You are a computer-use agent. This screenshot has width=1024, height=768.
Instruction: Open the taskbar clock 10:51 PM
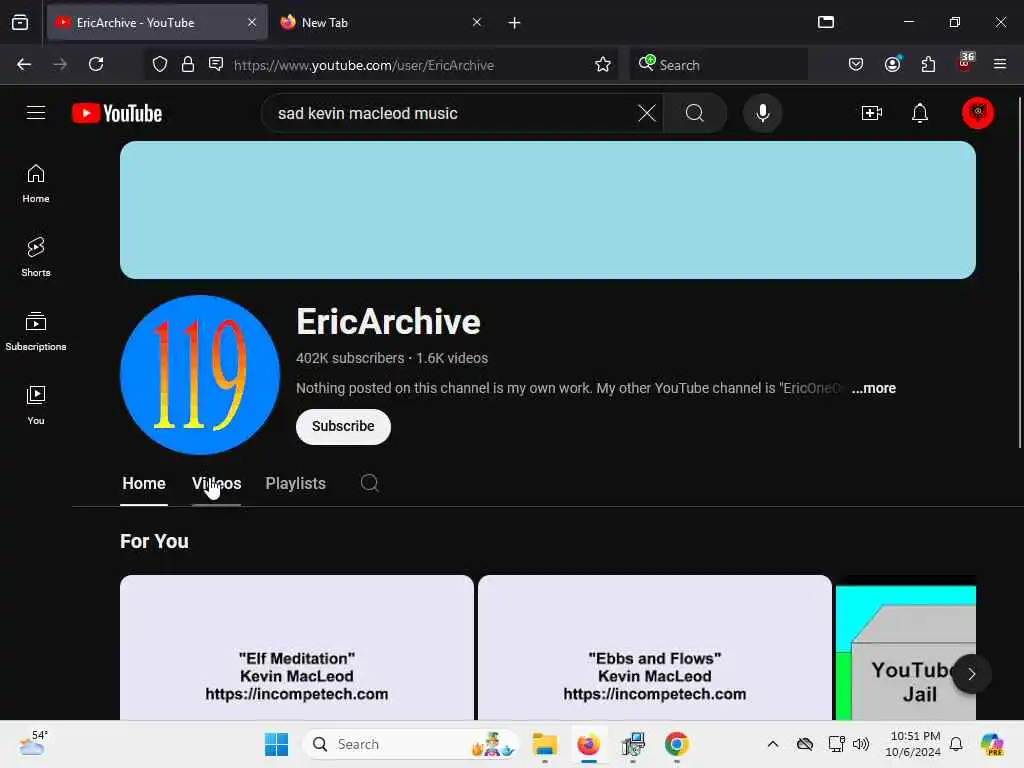(x=914, y=744)
